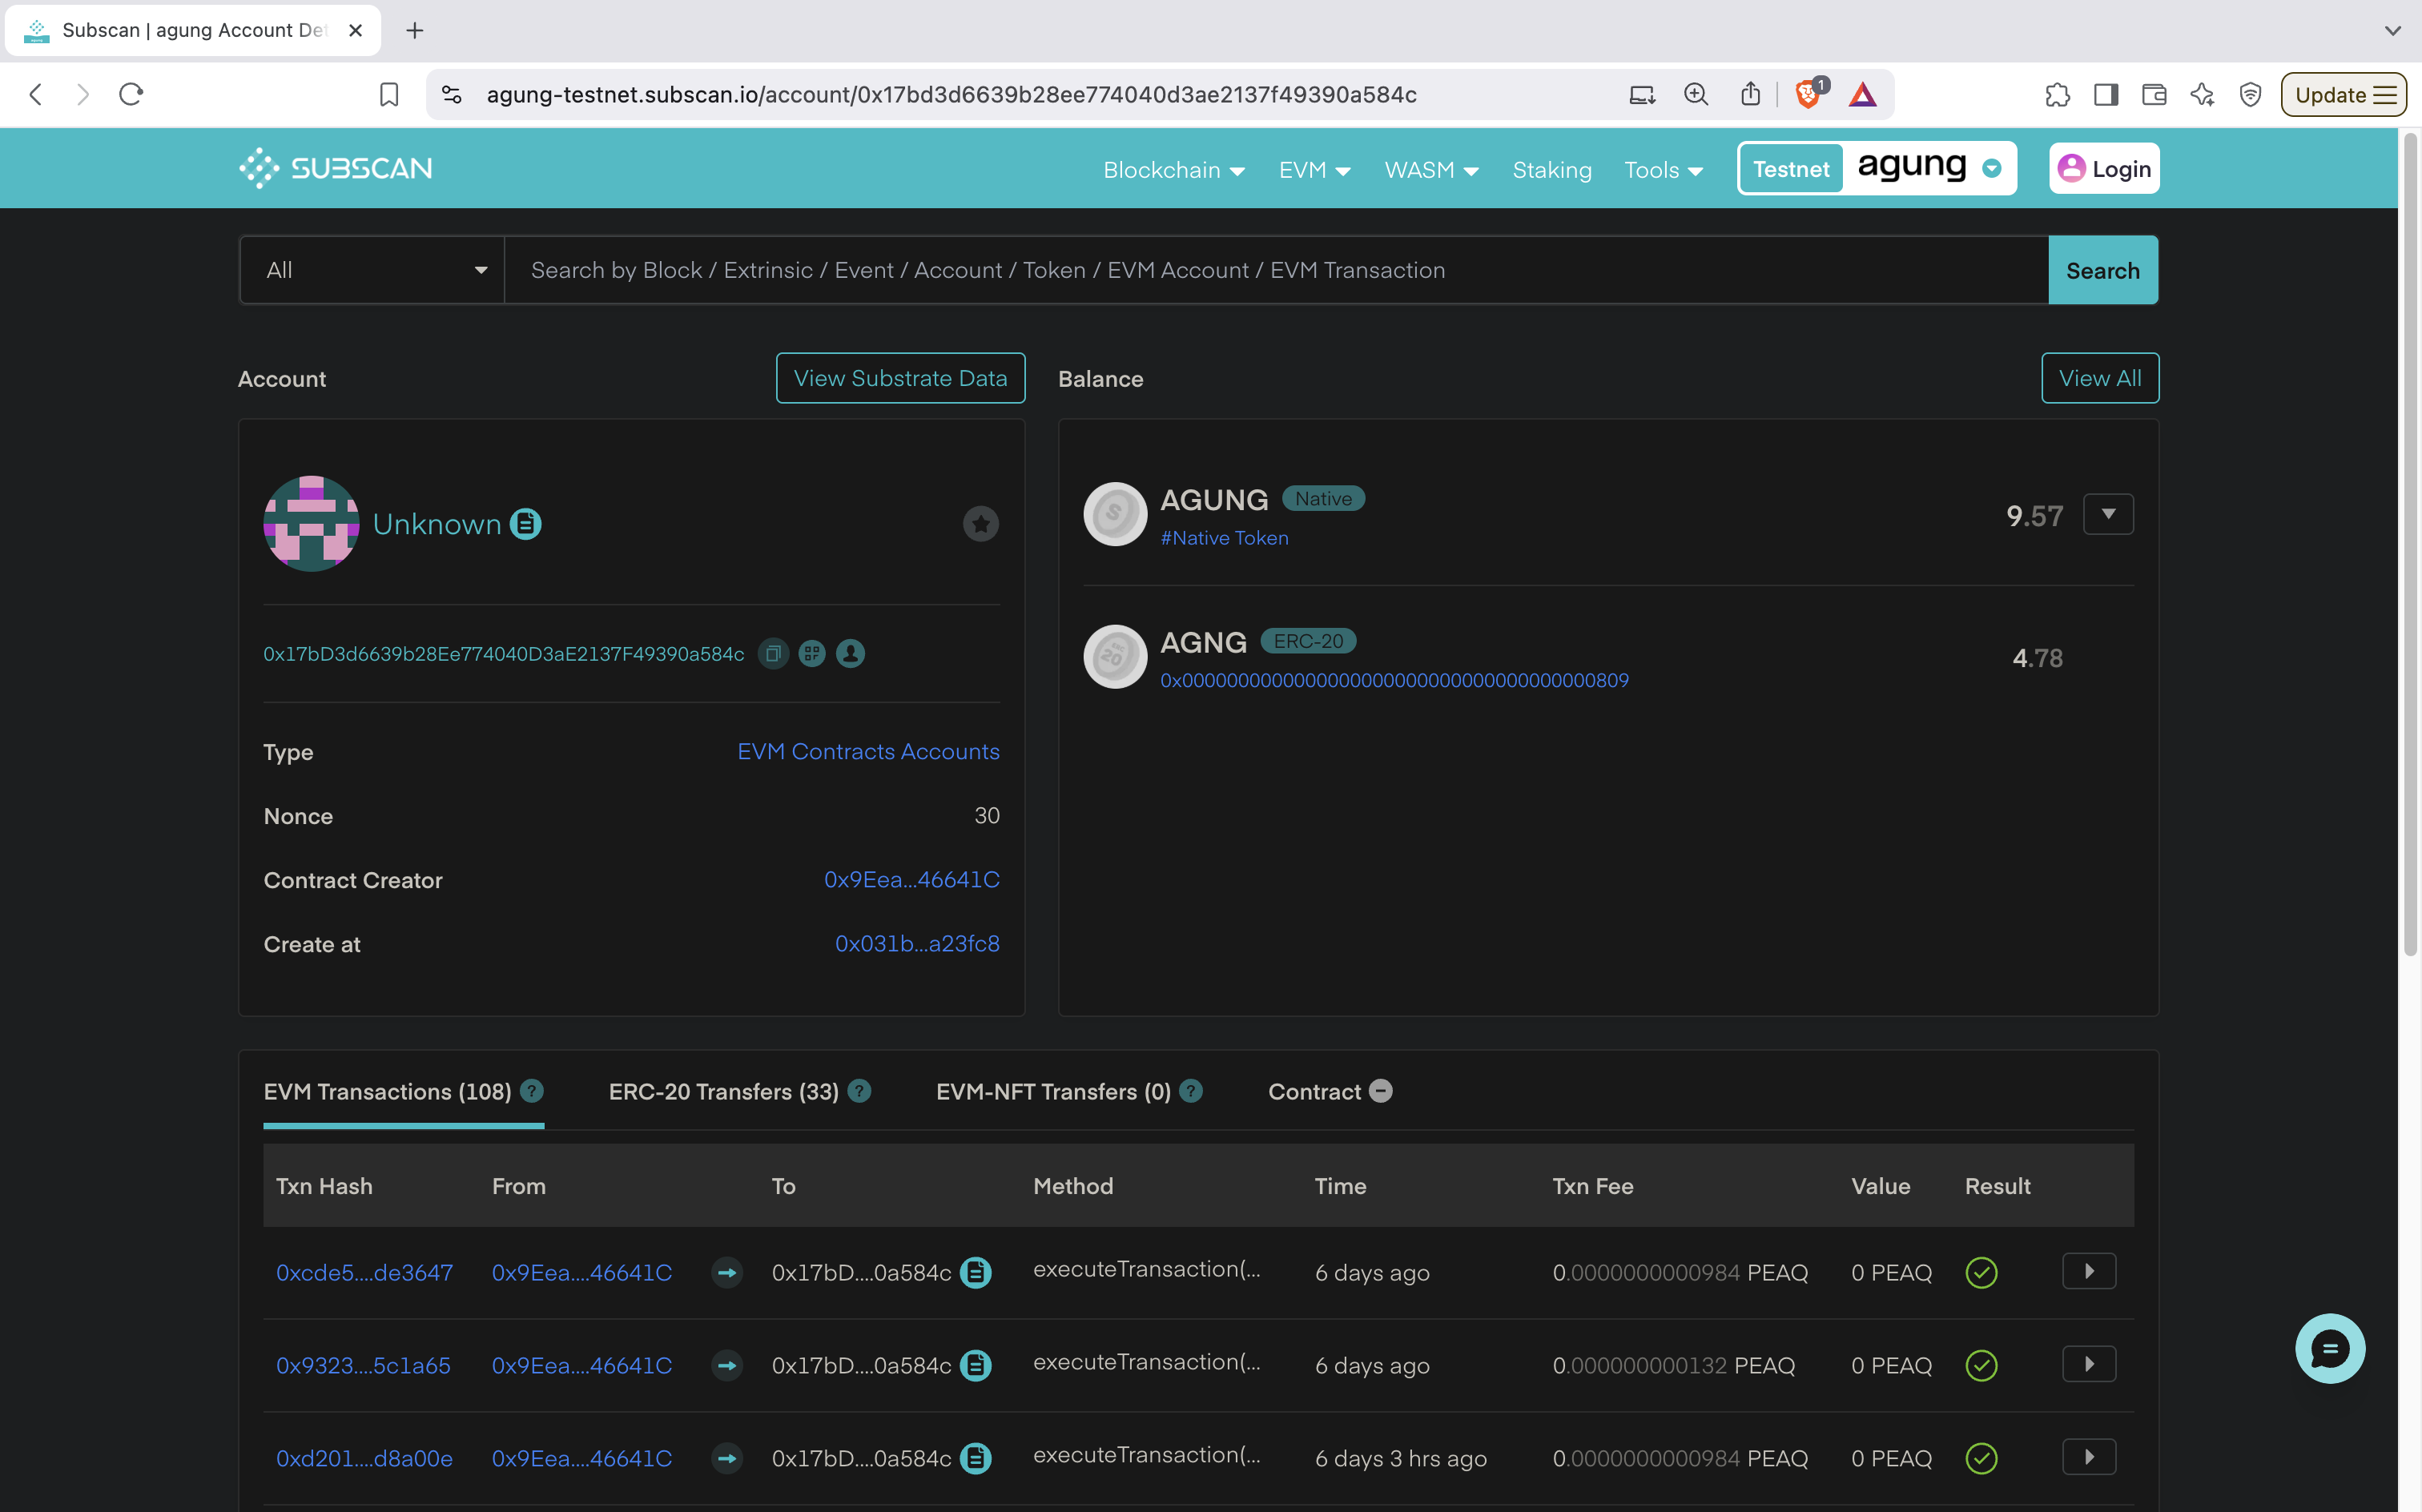This screenshot has width=2422, height=1512.
Task: Expand the AGUNG native balance details
Action: point(2108,515)
